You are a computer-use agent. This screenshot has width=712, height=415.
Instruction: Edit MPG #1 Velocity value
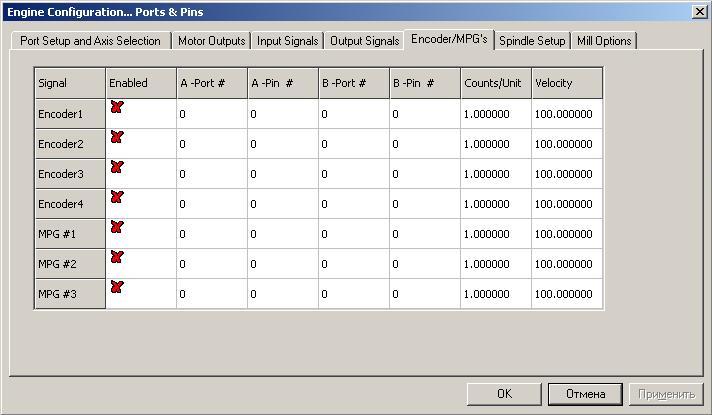coord(567,234)
